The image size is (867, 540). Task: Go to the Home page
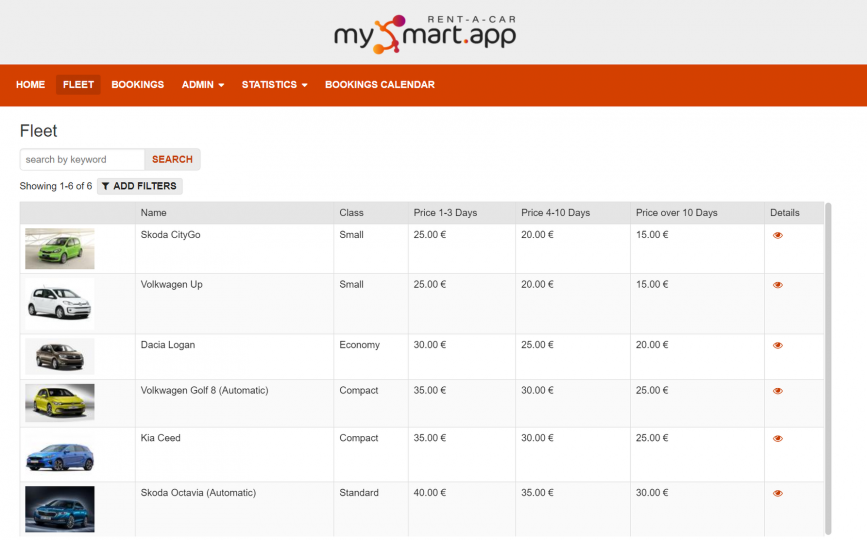tap(30, 85)
